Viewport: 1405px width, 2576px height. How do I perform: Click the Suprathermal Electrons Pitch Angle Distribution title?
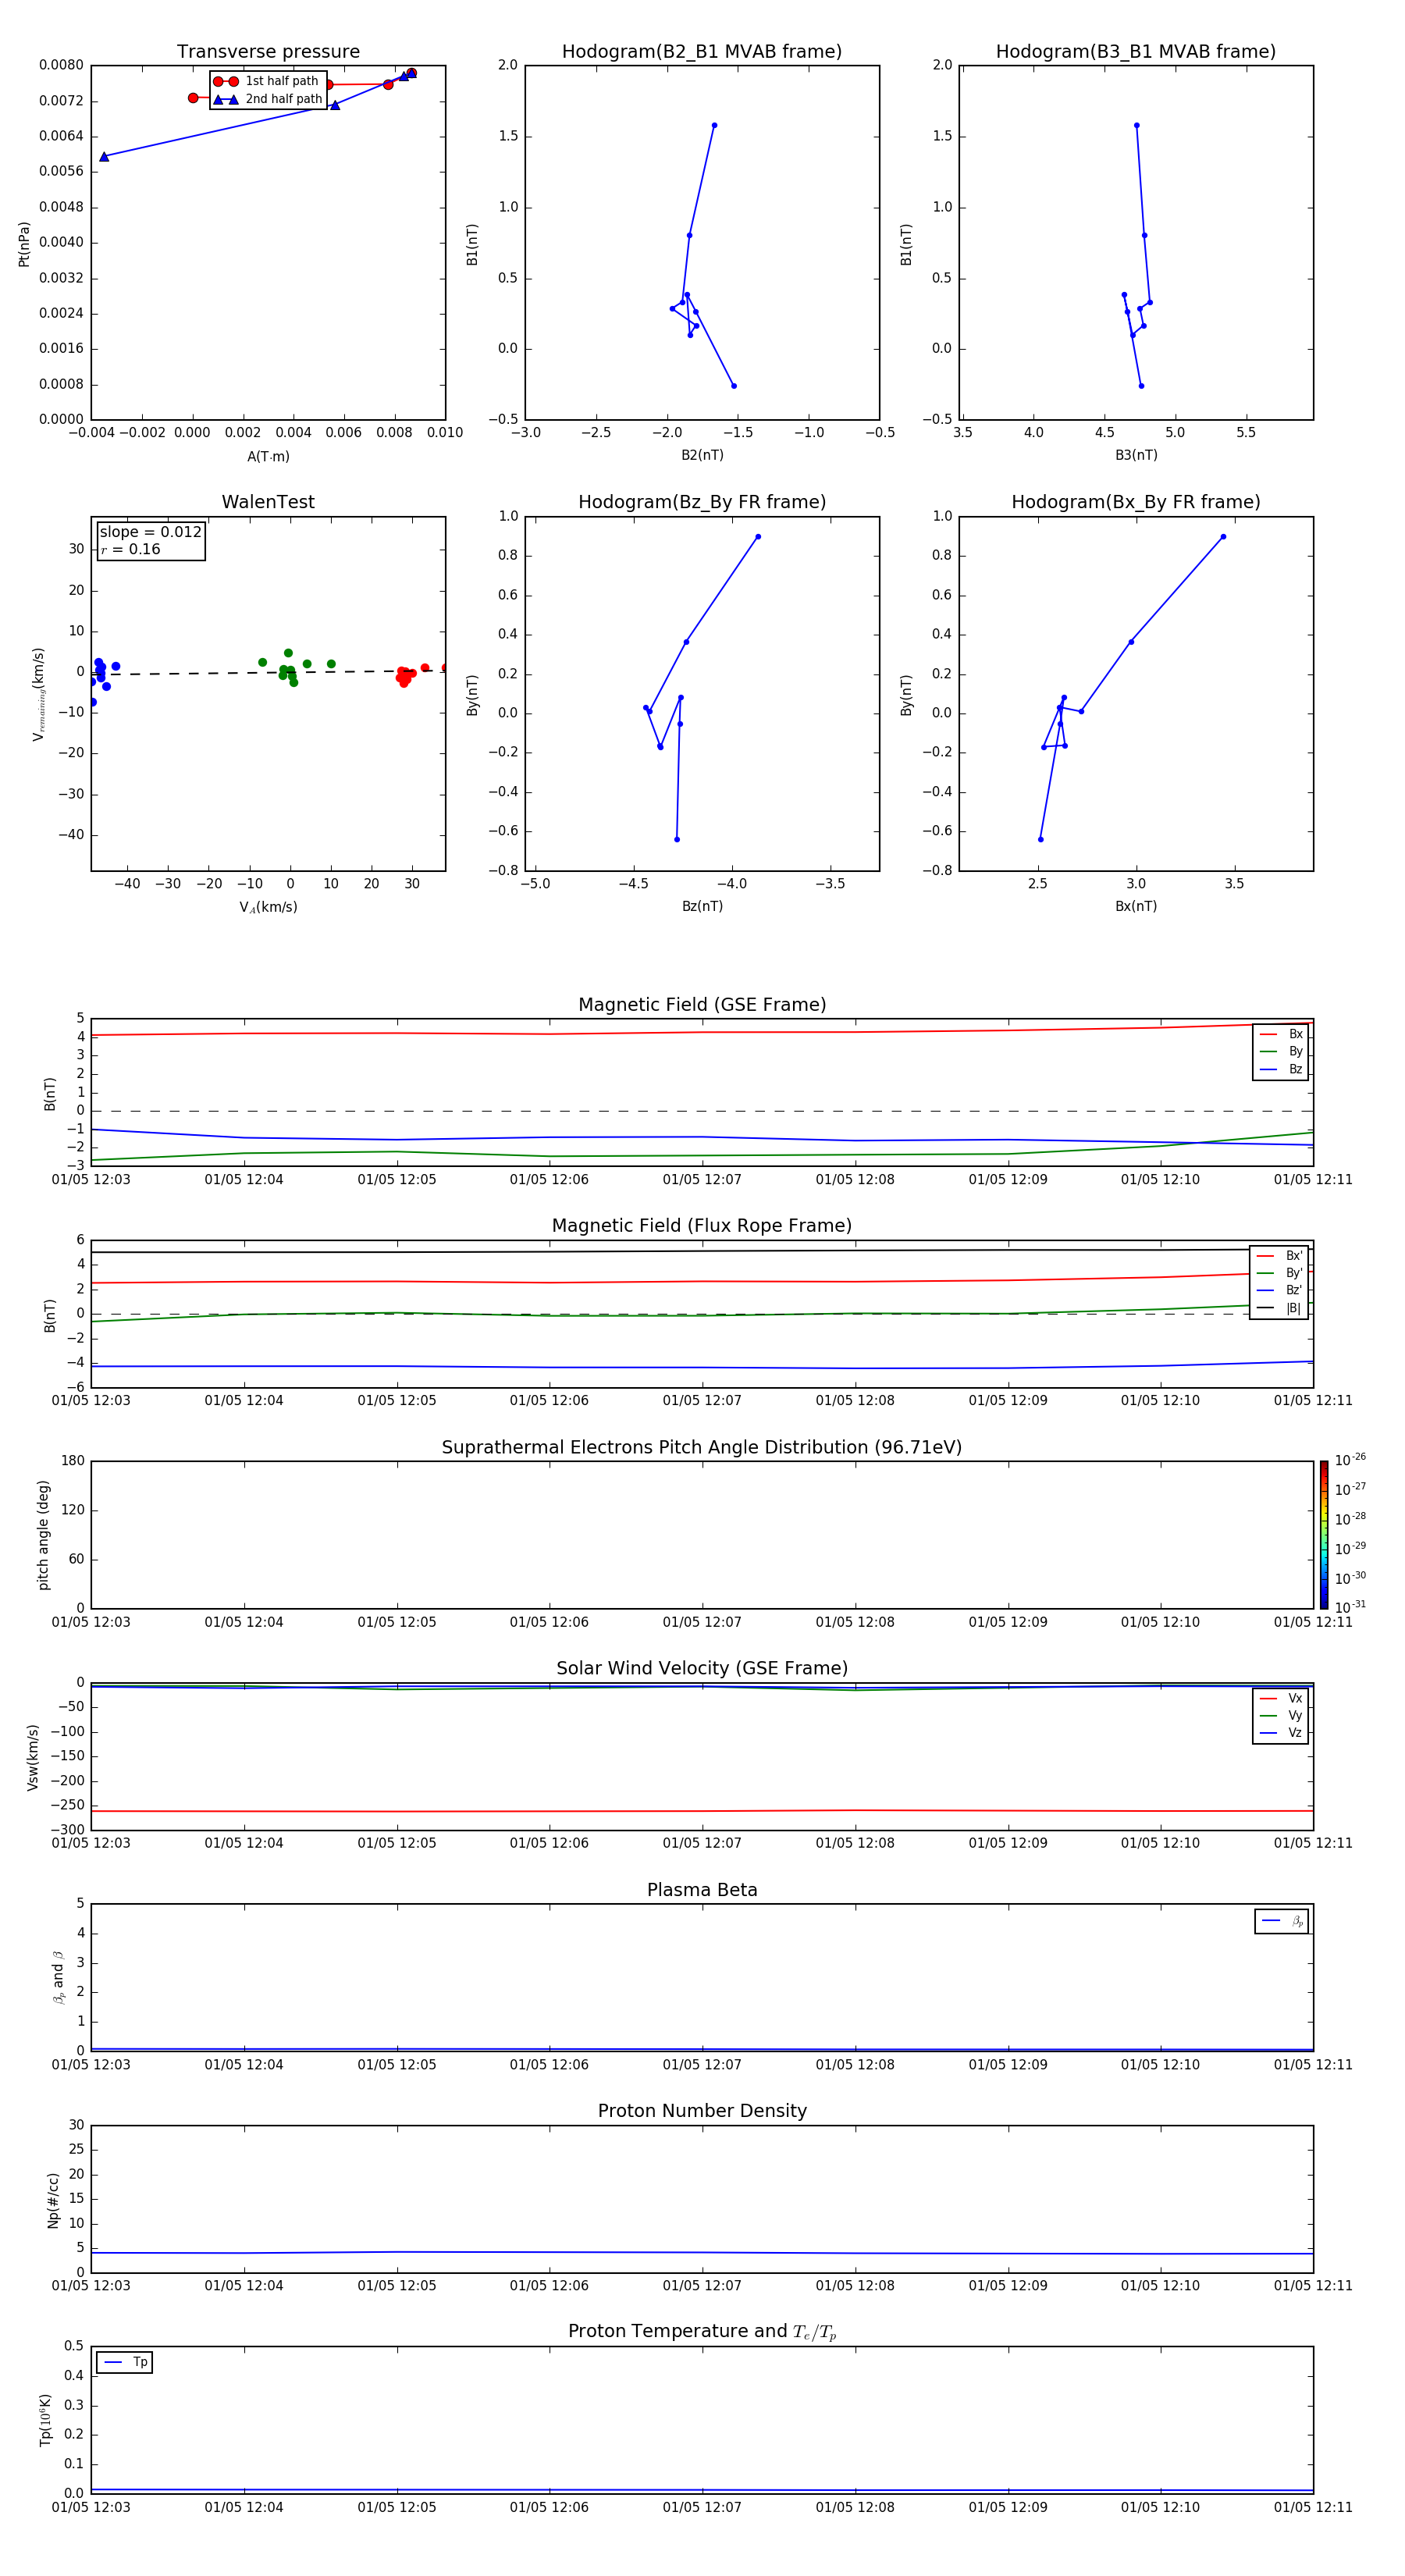(702, 1448)
